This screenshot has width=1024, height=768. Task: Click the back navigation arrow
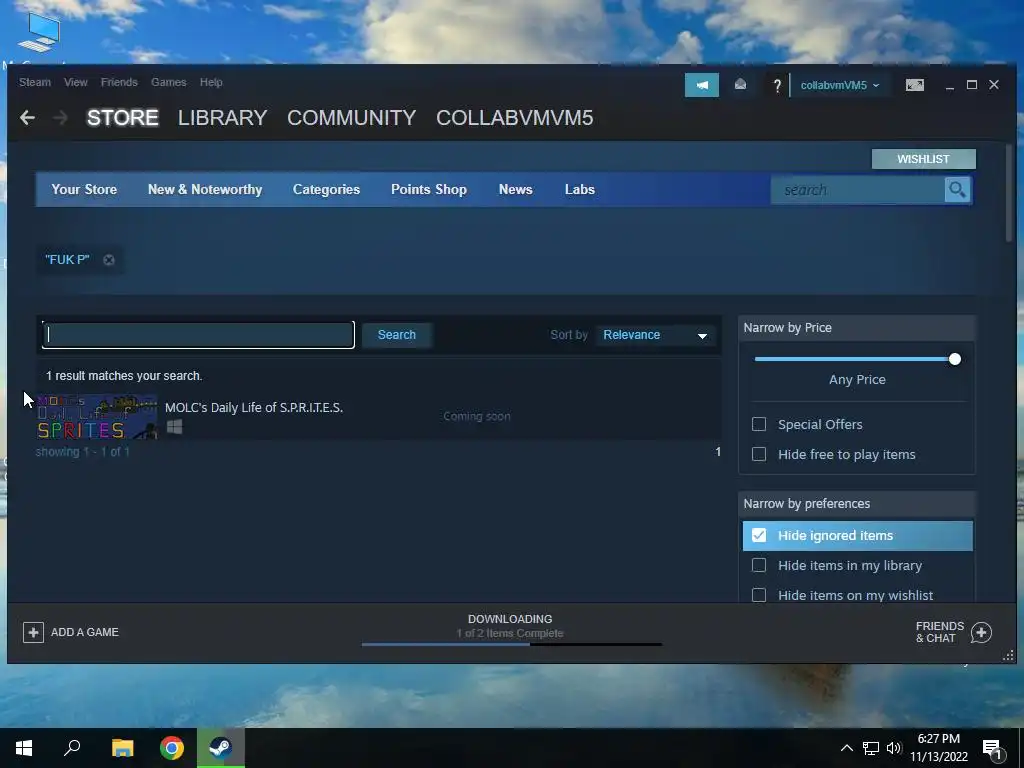tap(27, 118)
